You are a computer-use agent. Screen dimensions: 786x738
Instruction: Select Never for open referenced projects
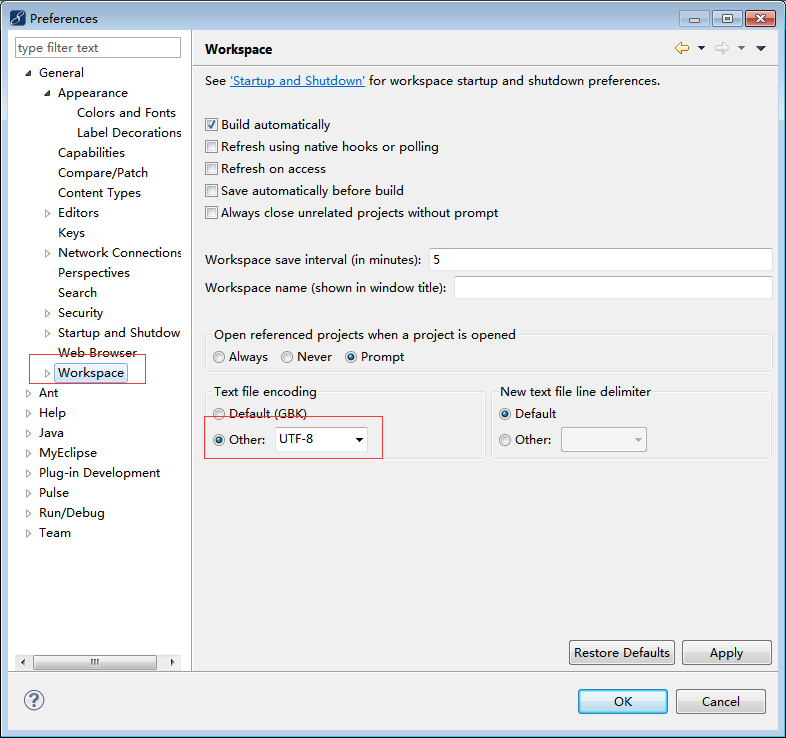(287, 357)
